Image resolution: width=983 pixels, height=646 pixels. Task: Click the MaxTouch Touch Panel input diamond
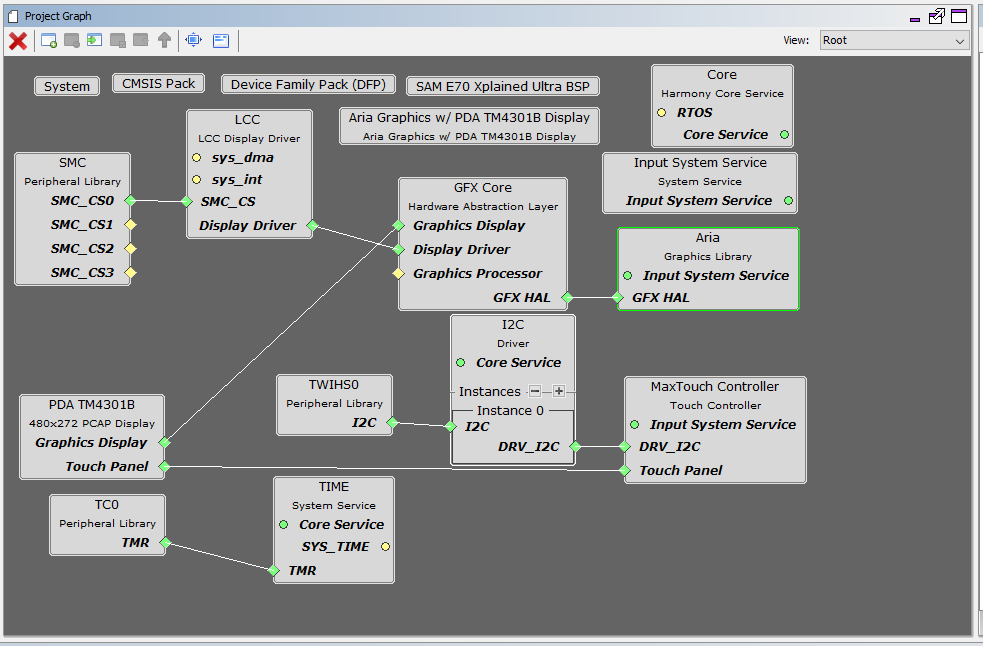[x=624, y=470]
